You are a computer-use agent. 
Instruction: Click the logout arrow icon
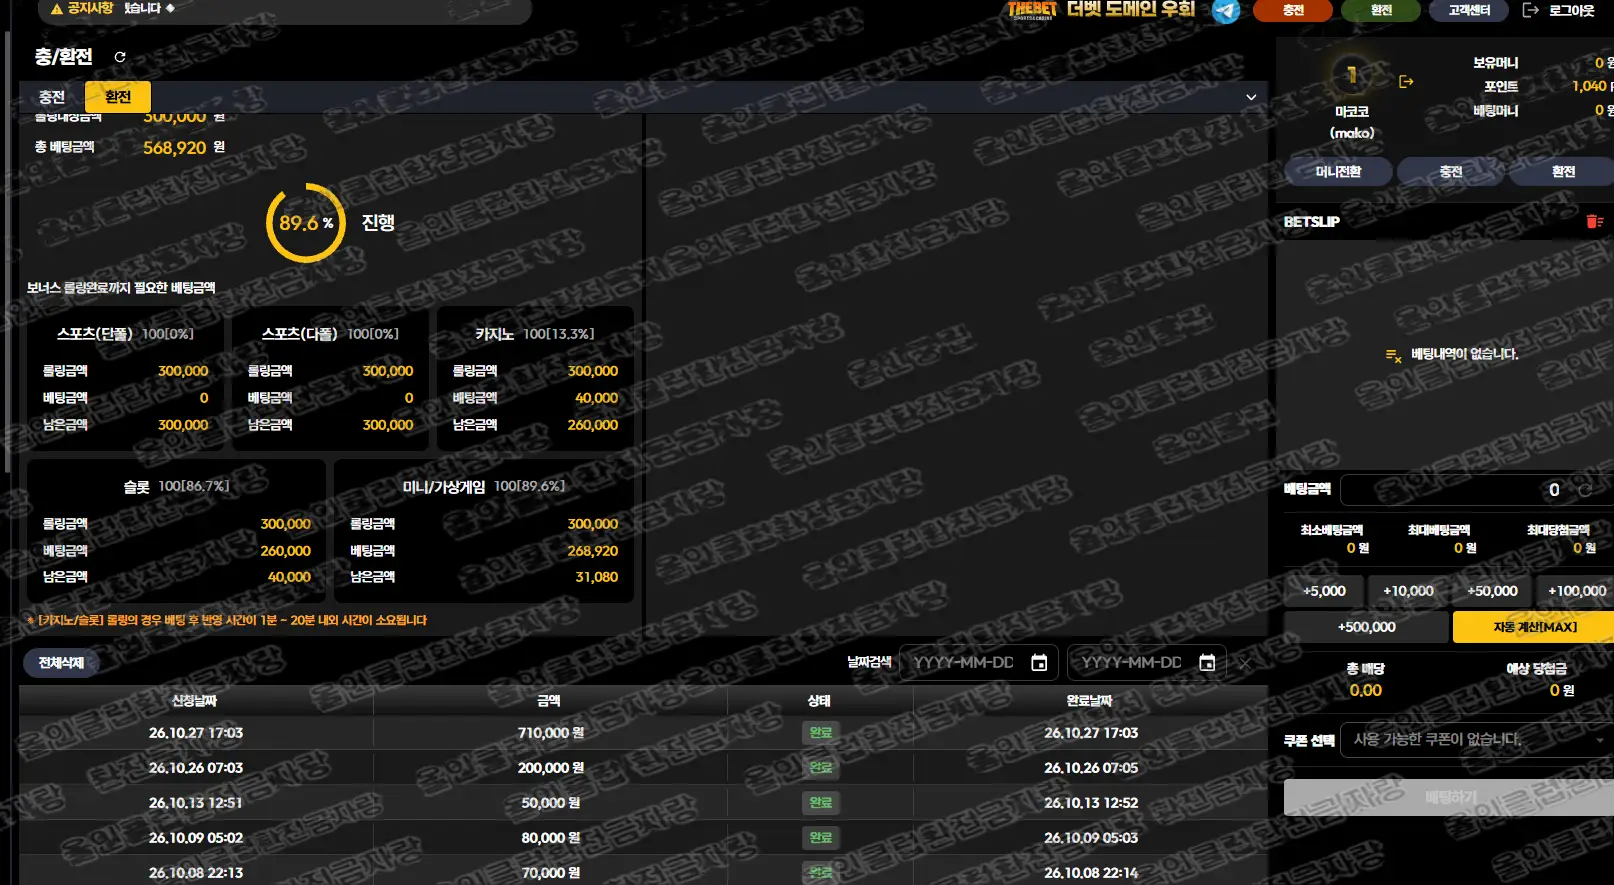tap(1530, 10)
